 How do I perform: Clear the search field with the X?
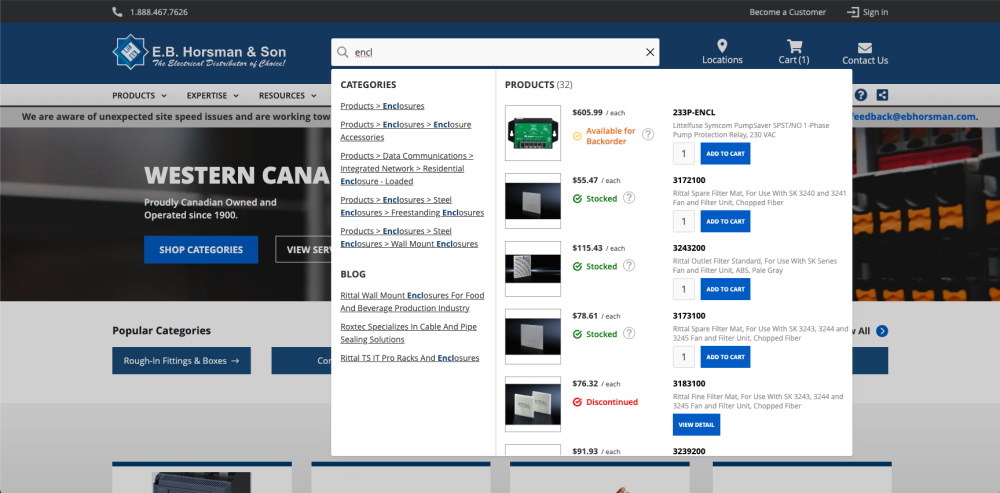pyautogui.click(x=650, y=52)
